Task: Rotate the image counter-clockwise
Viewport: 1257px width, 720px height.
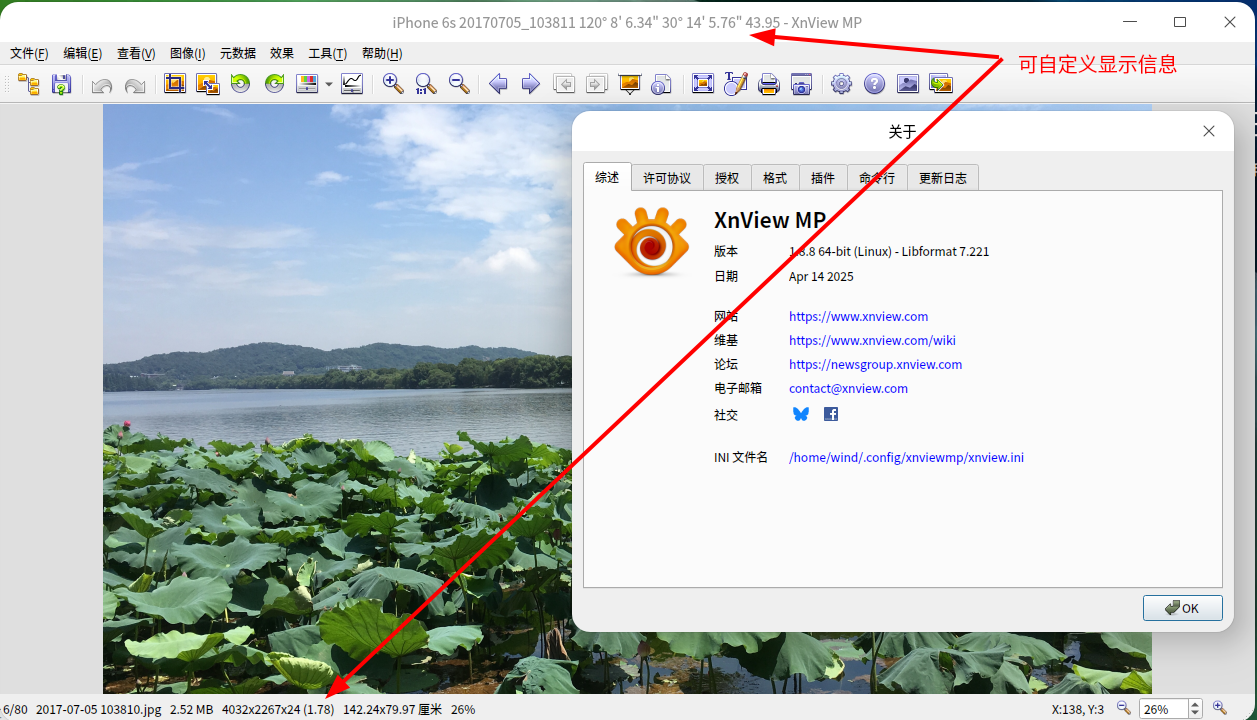Action: pyautogui.click(x=241, y=84)
